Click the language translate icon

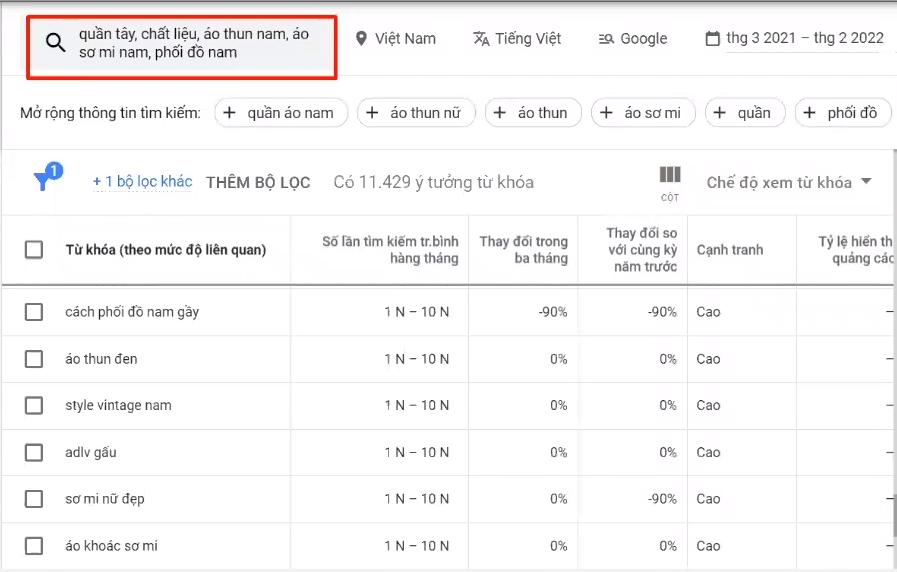[481, 38]
